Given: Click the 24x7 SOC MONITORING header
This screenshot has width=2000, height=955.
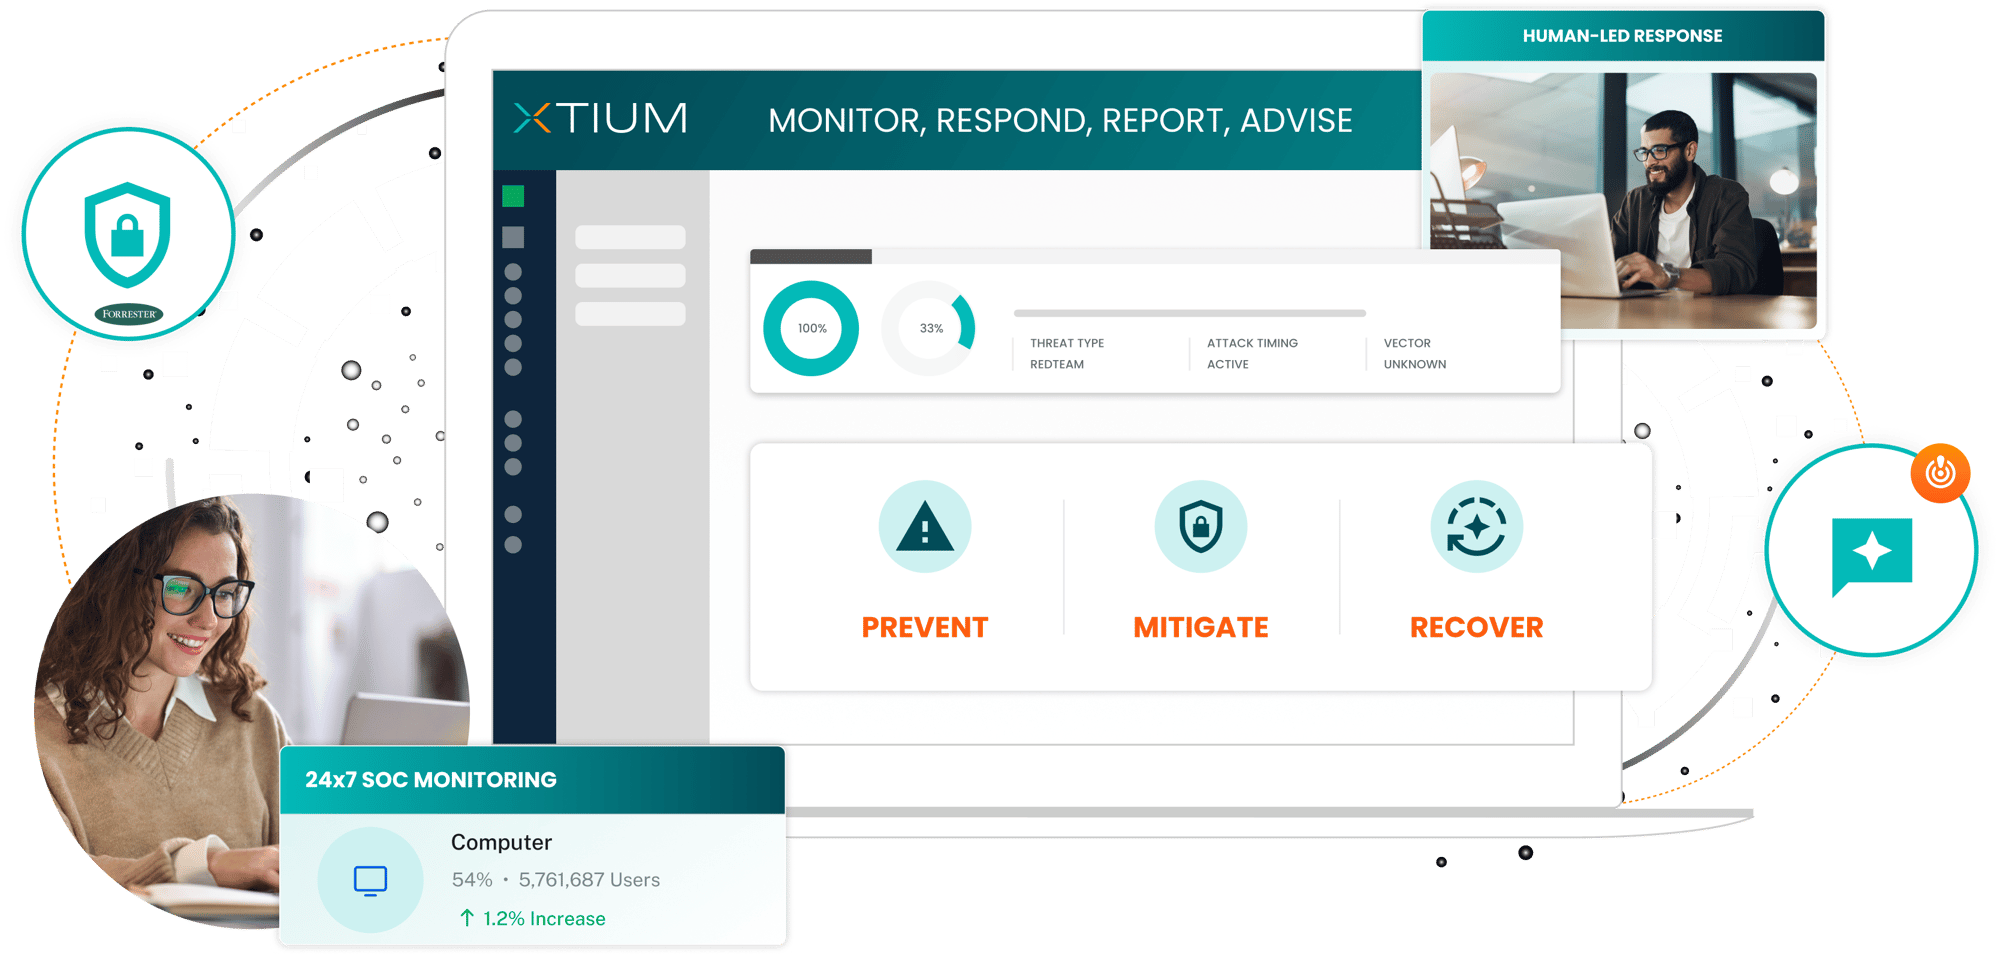Looking at the screenshot, I should tap(532, 780).
